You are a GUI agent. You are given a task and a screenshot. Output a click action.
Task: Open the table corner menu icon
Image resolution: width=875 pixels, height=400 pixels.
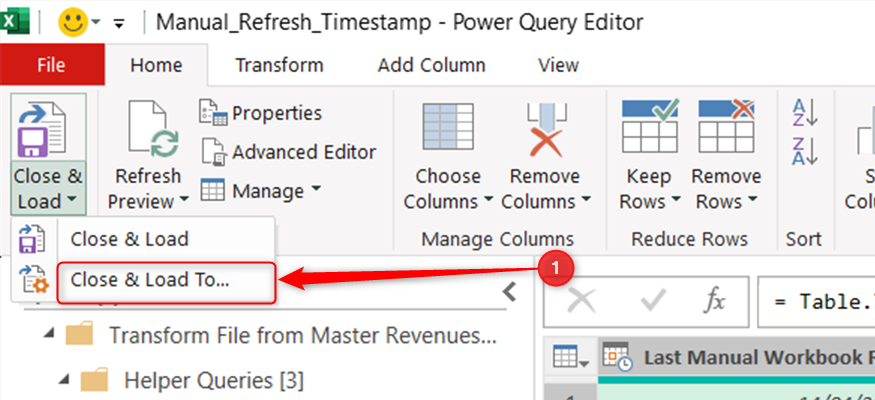click(571, 357)
